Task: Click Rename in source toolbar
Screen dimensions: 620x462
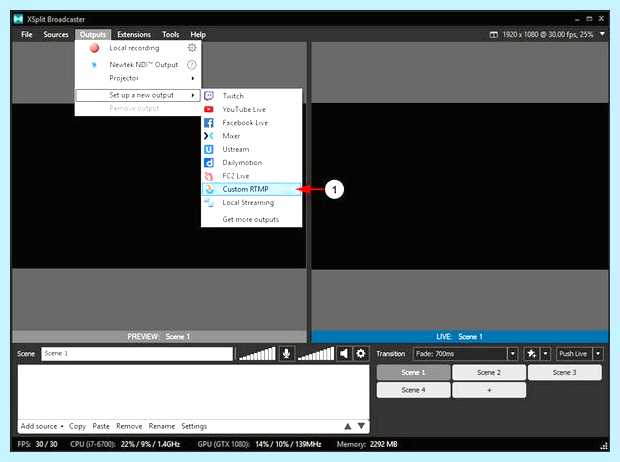Action: click(x=162, y=426)
